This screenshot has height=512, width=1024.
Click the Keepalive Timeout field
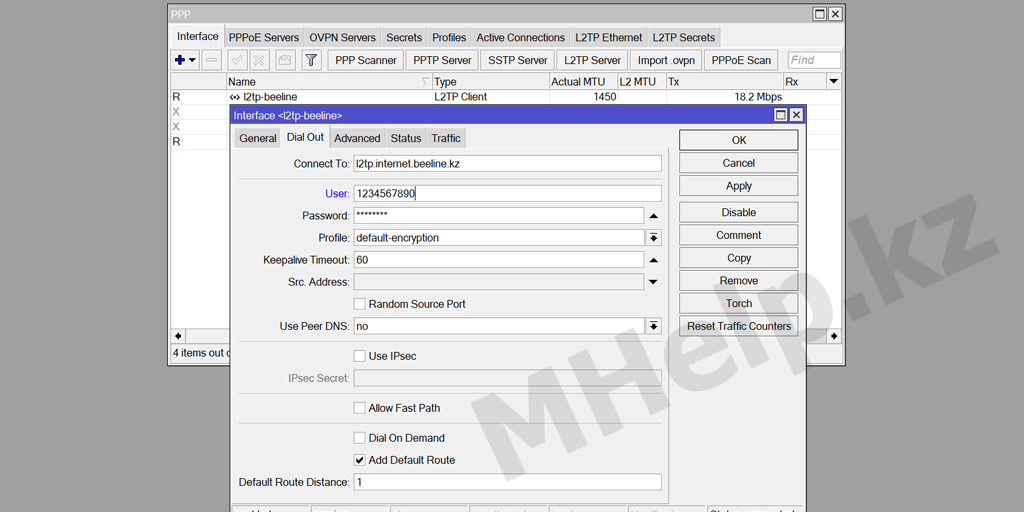pyautogui.click(x=499, y=260)
